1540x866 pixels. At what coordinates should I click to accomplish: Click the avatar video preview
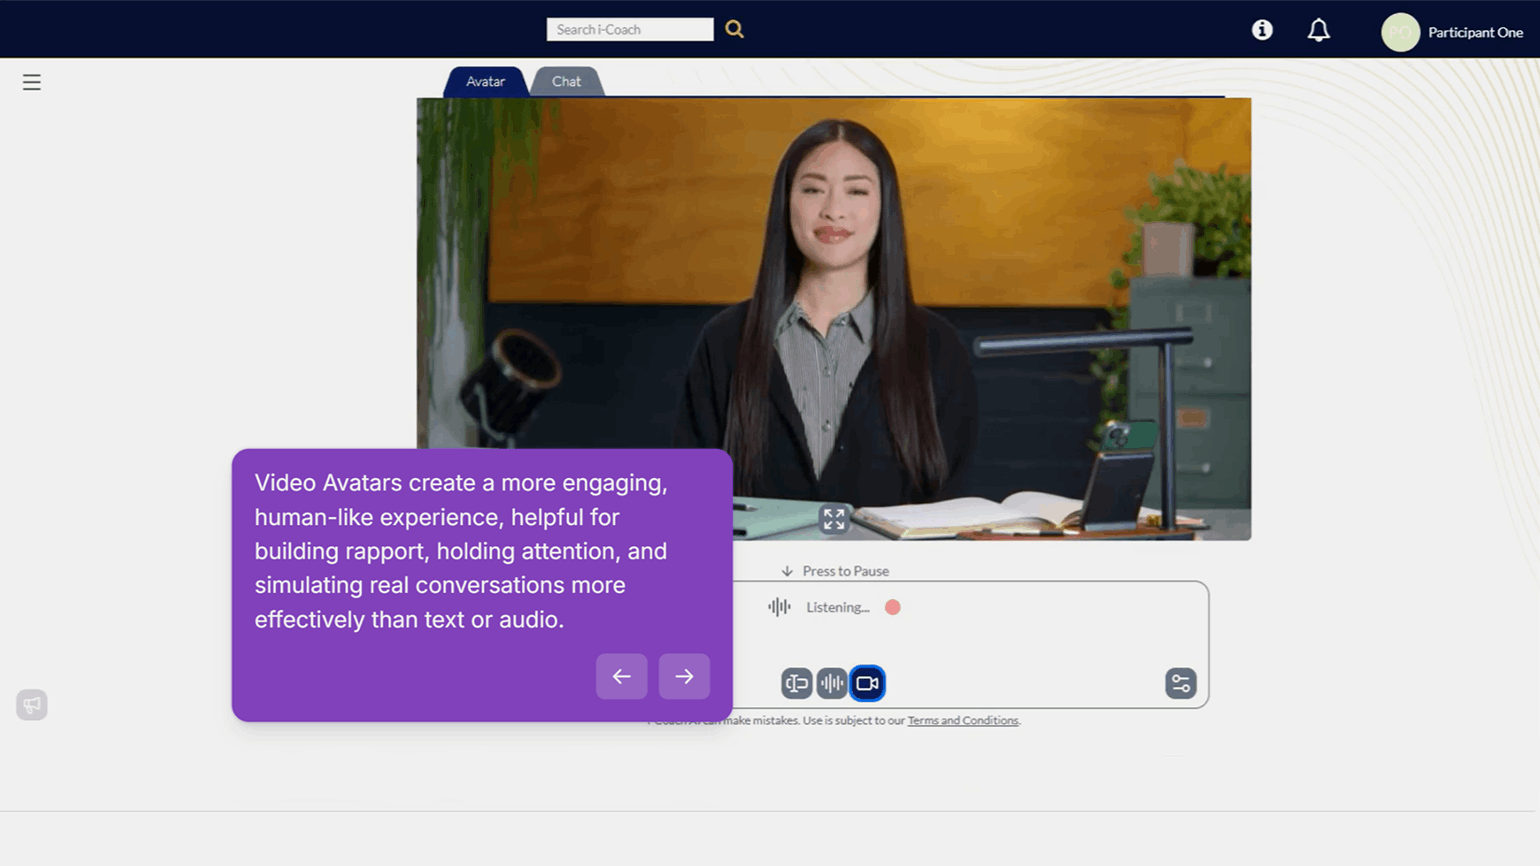click(833, 300)
